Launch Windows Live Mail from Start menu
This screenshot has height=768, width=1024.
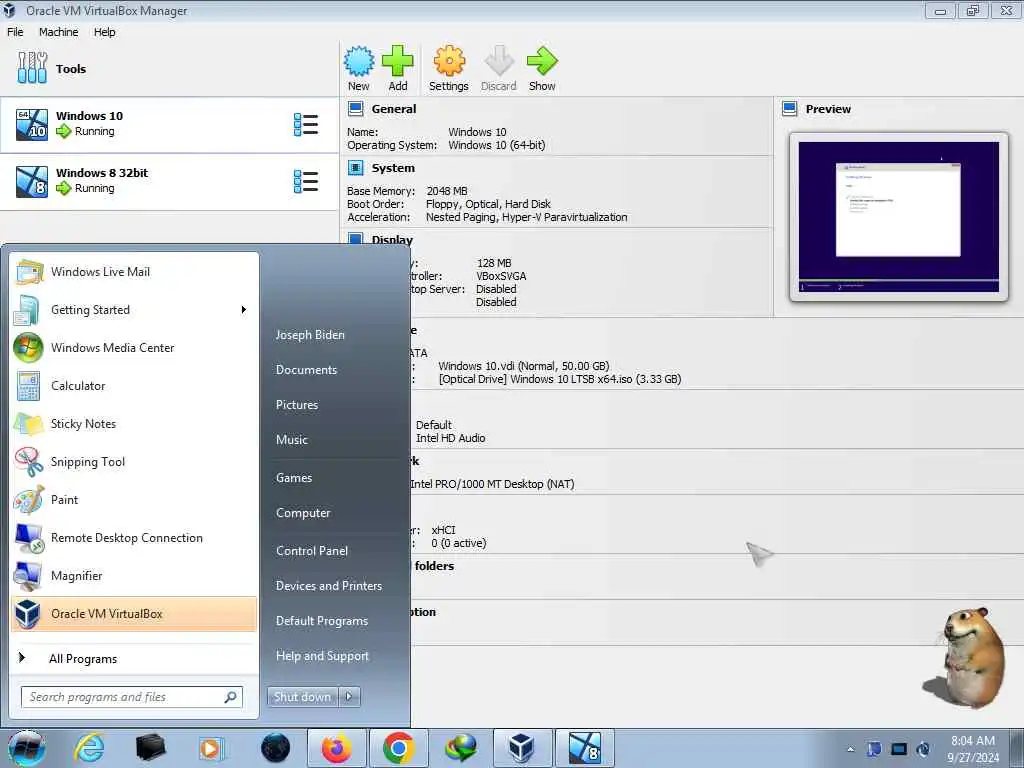[135, 272]
